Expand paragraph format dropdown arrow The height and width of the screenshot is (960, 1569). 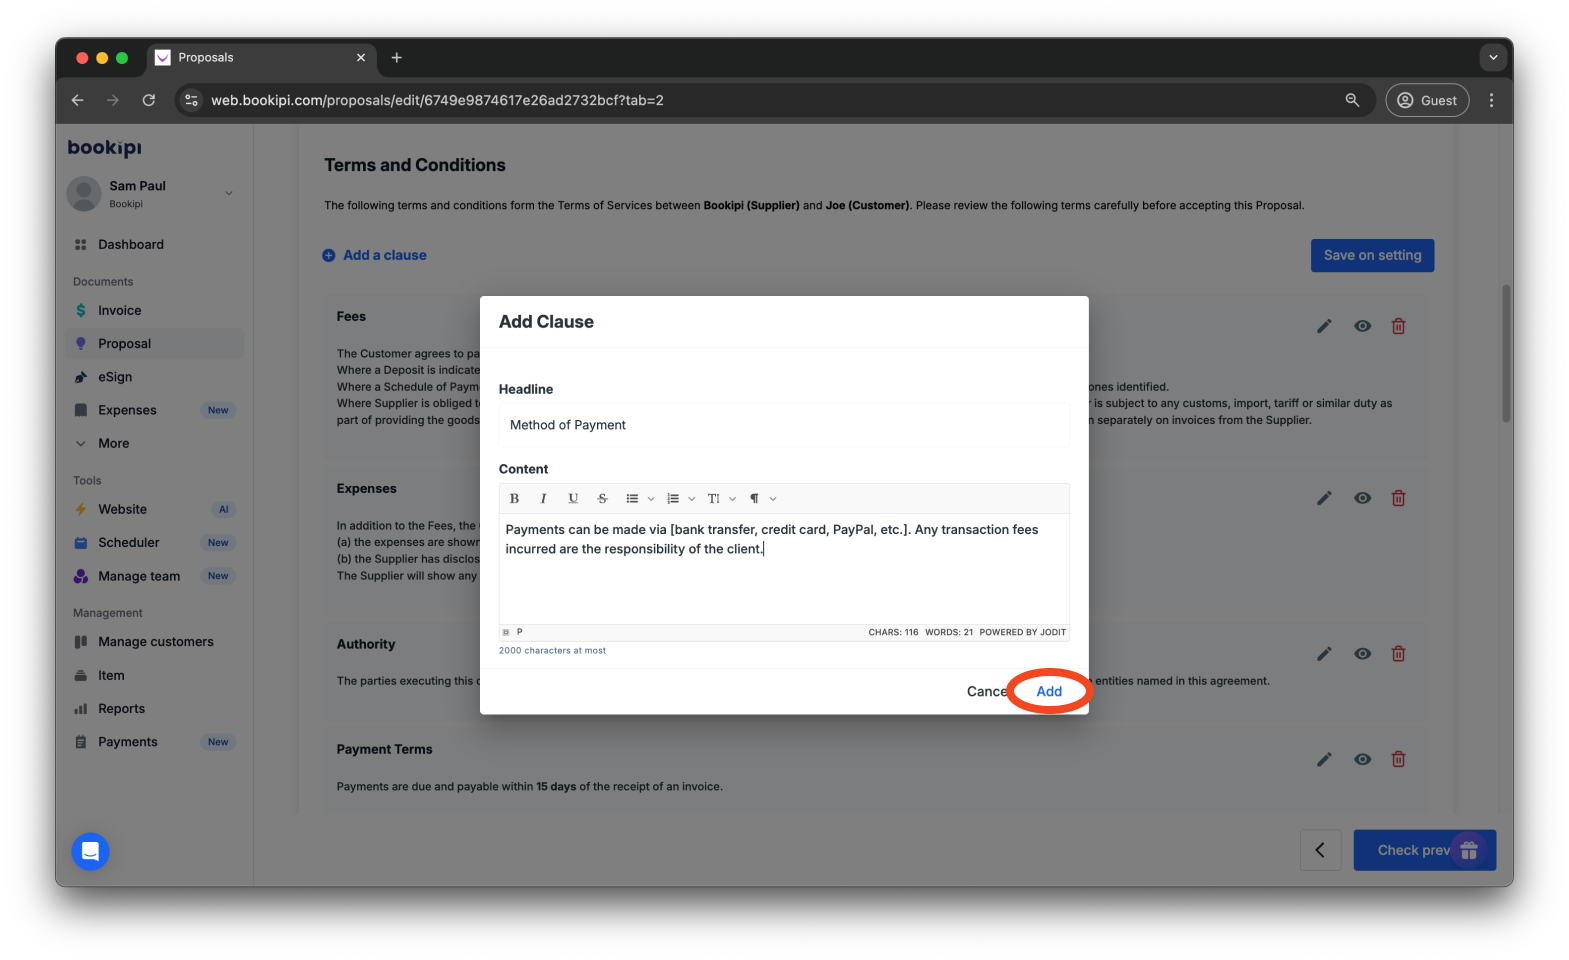pos(773,499)
